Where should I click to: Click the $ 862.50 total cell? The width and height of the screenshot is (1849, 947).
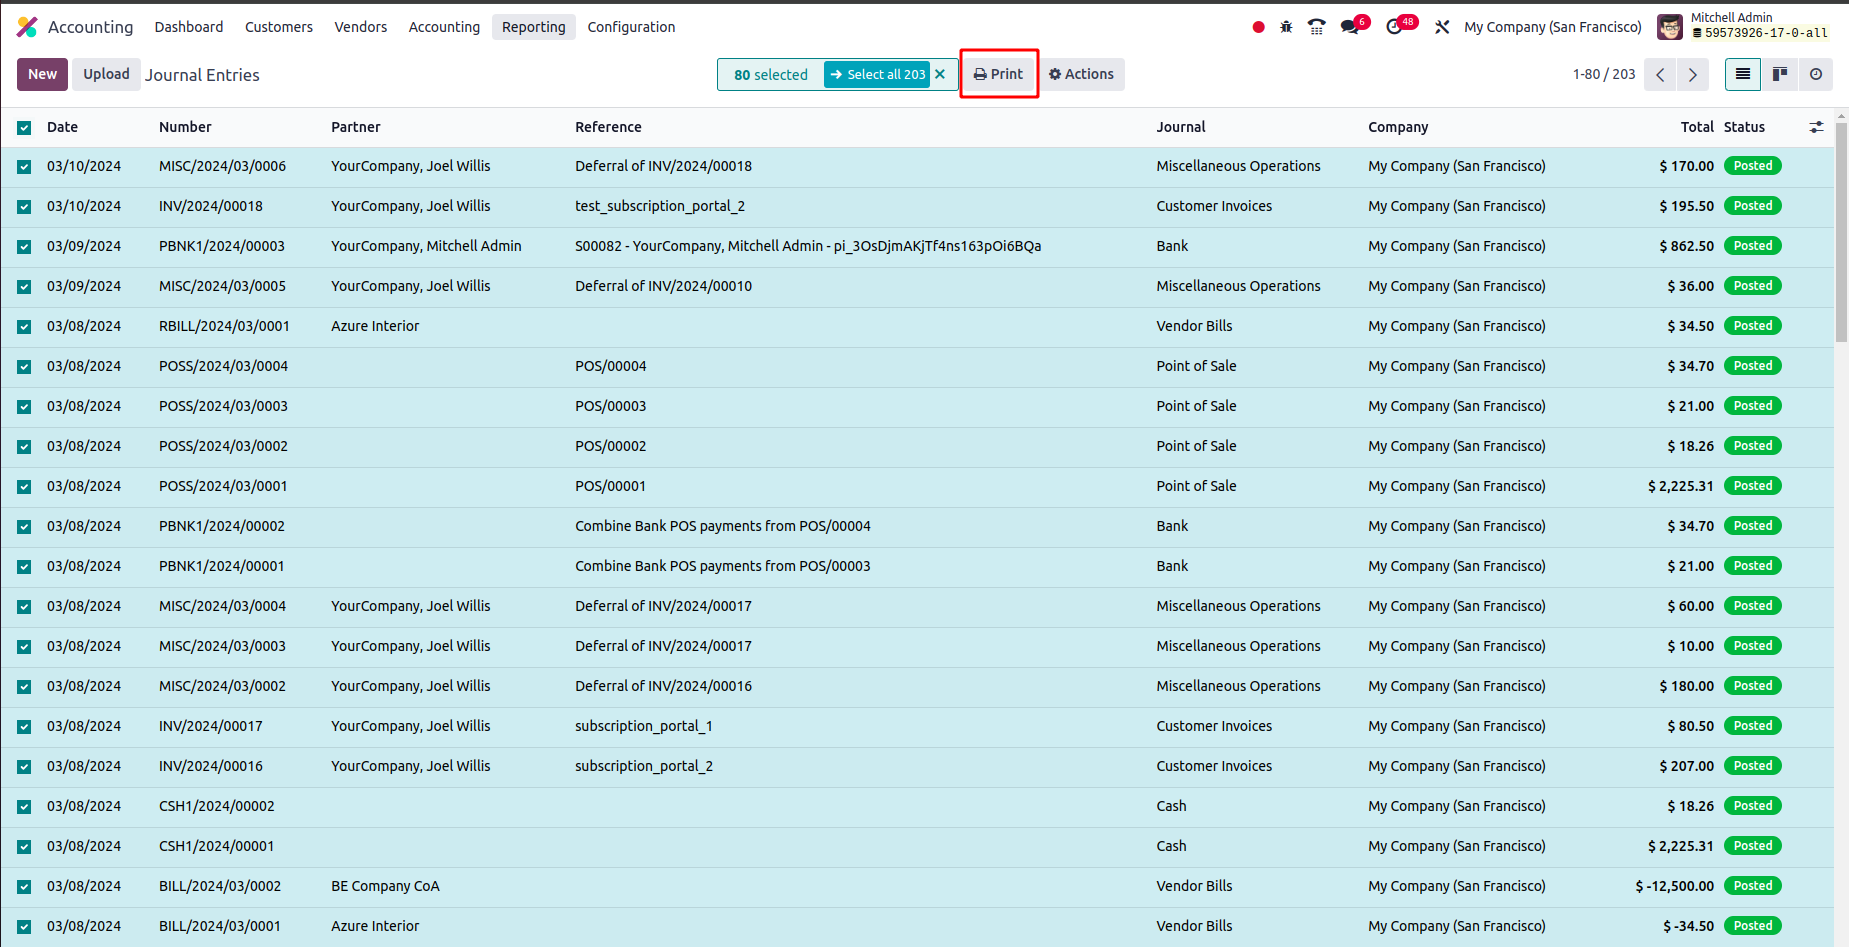click(x=1686, y=246)
